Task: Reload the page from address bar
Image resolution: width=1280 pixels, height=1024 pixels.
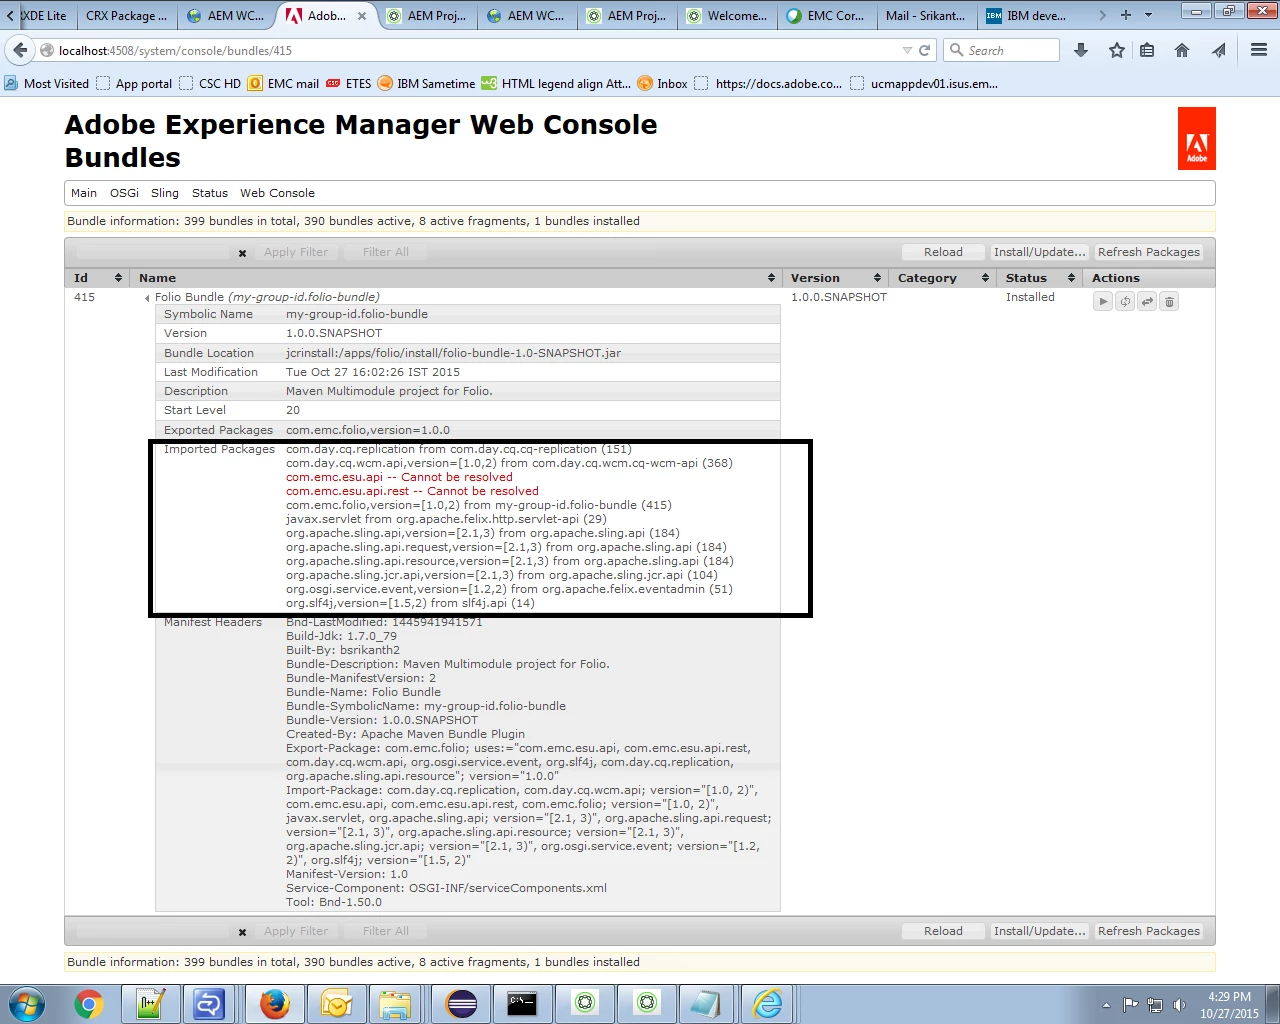Action: coord(925,50)
